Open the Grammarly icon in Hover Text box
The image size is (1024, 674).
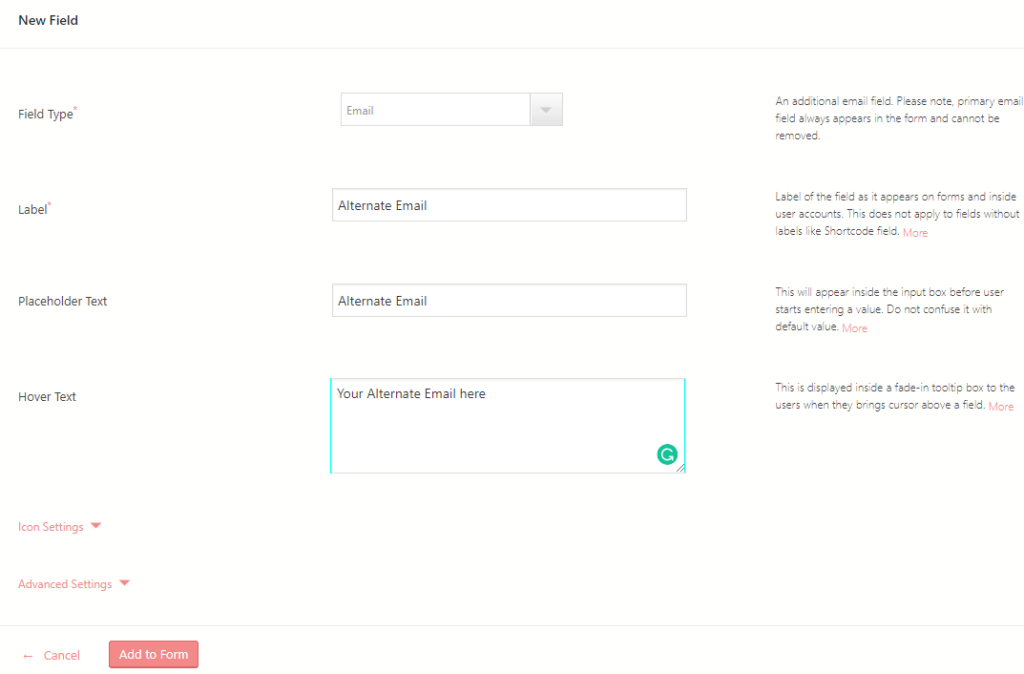click(668, 454)
